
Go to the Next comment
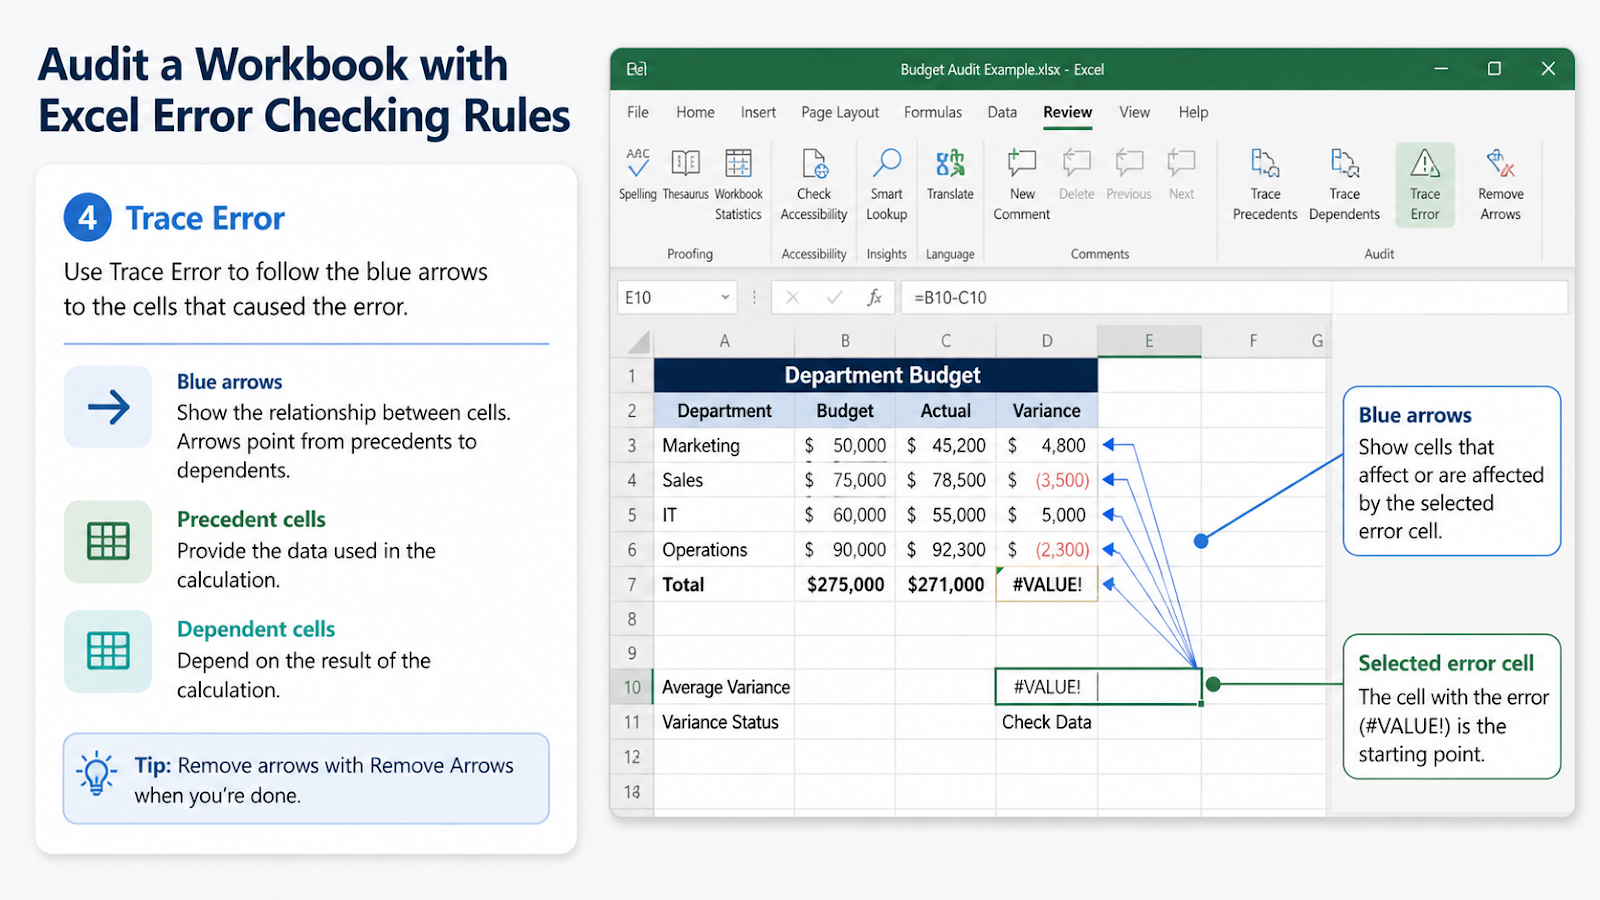(1182, 174)
